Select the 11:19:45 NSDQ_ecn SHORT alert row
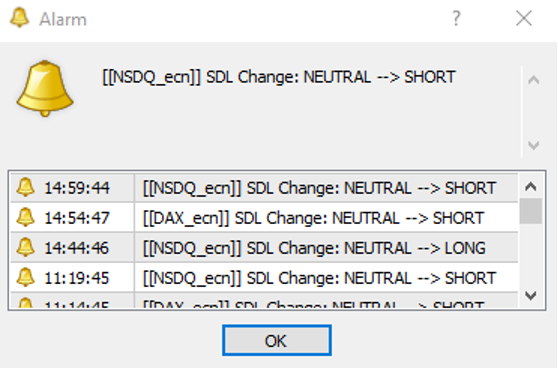 (264, 278)
